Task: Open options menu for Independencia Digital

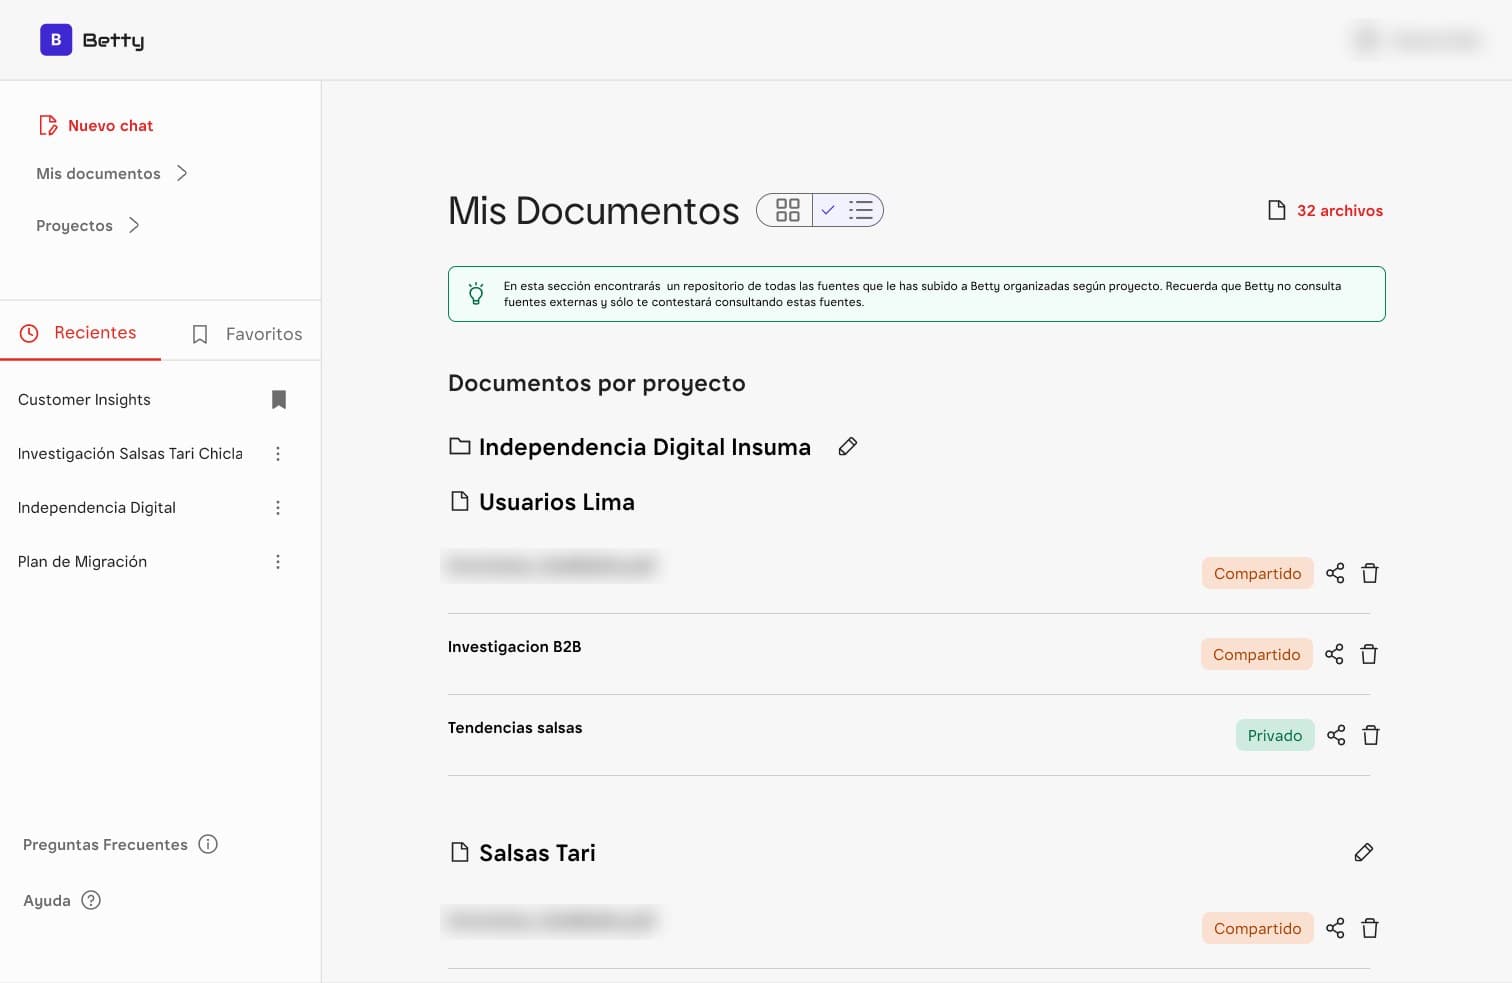Action: point(278,508)
